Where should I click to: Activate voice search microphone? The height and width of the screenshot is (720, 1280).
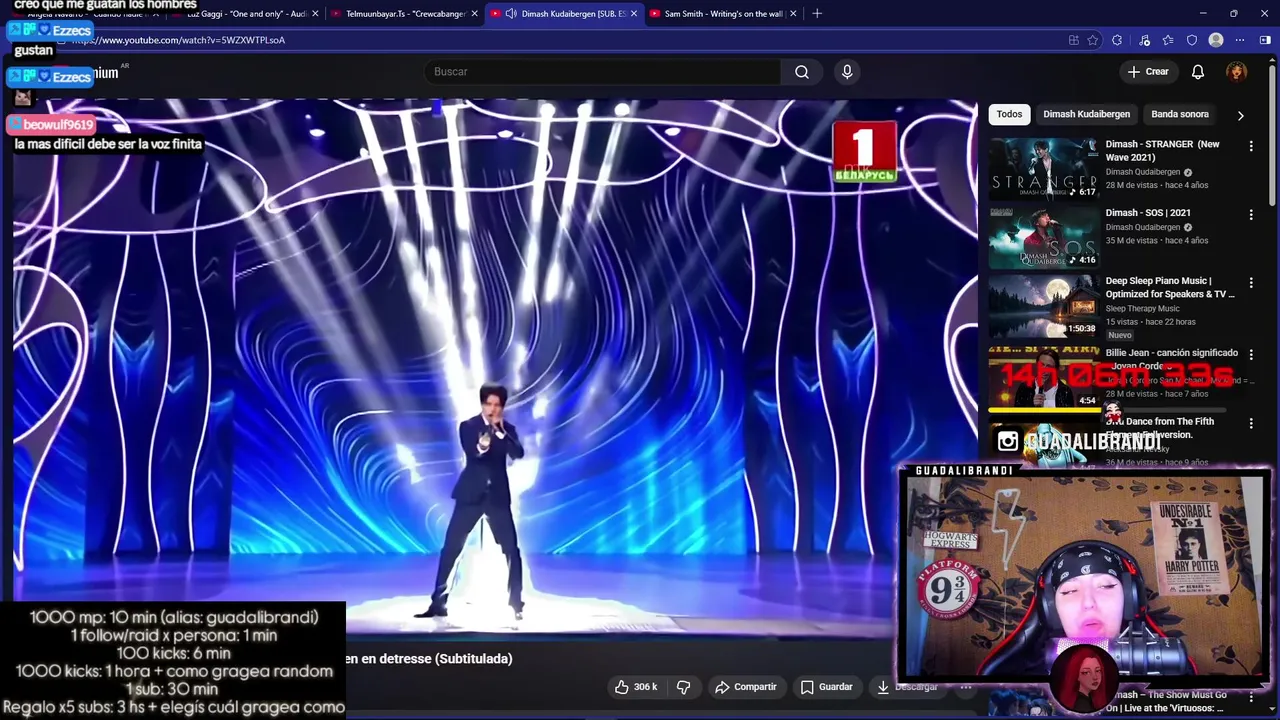pos(847,72)
